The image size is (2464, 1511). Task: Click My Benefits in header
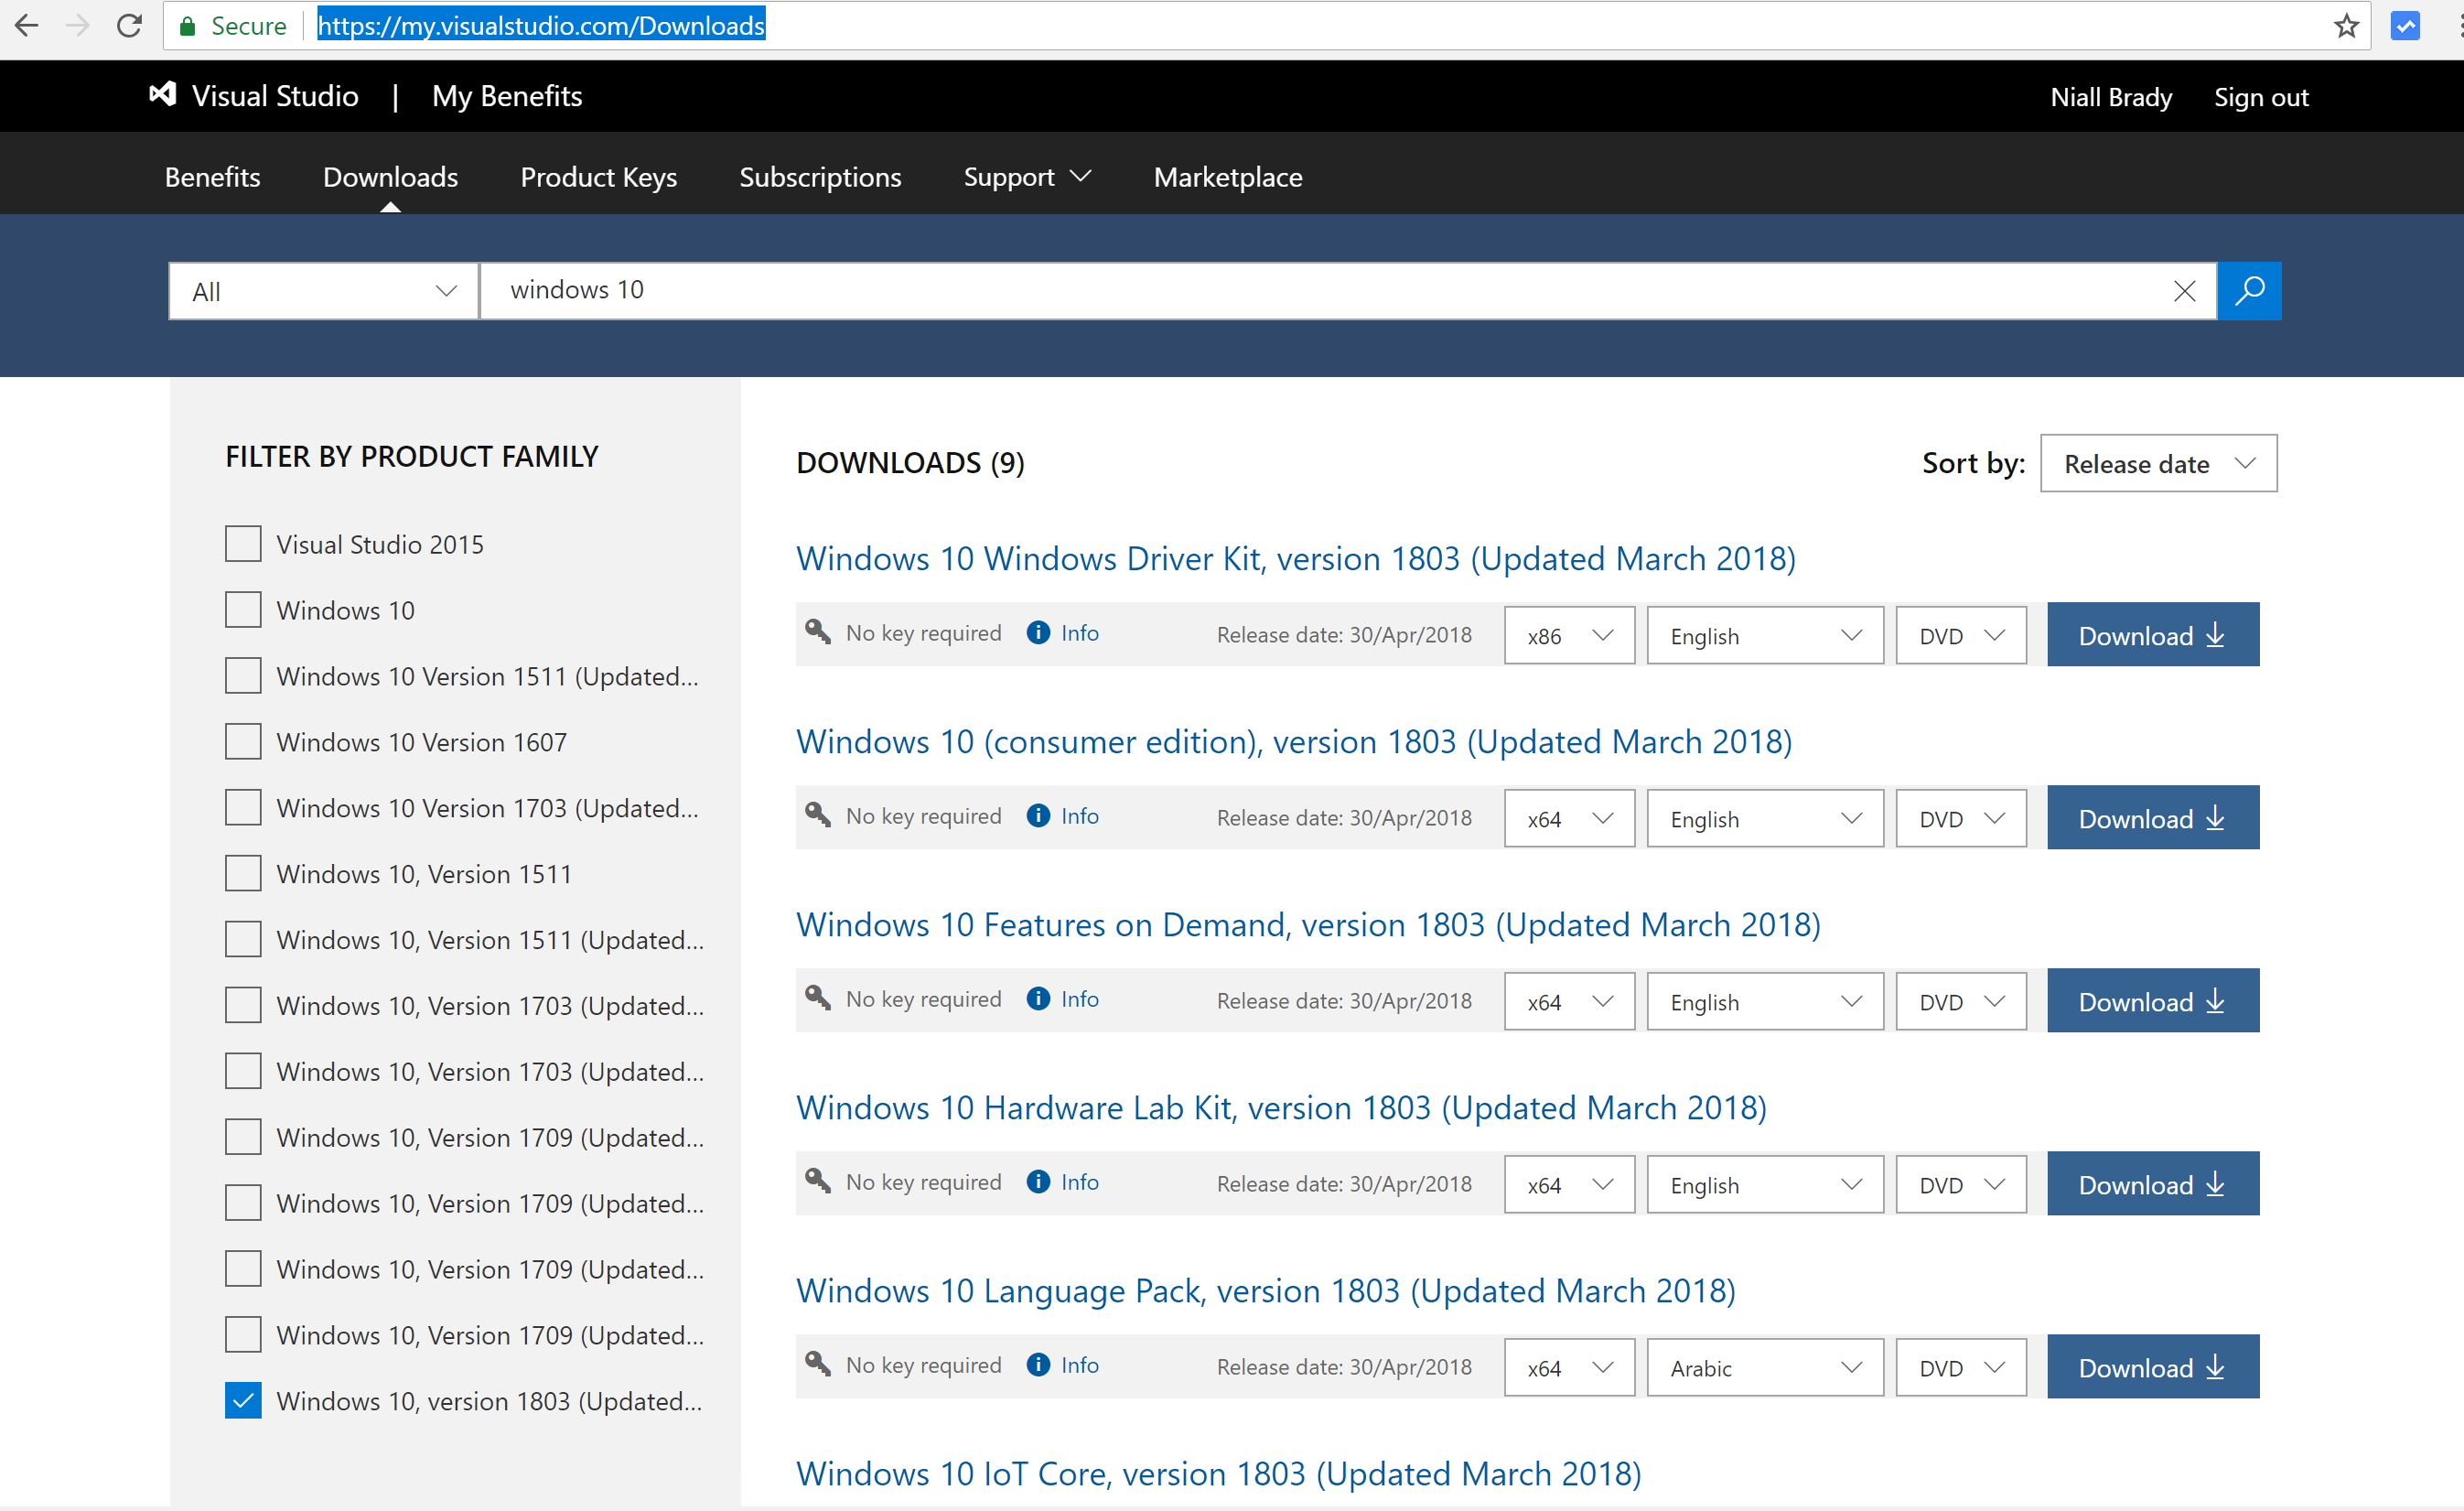507,96
